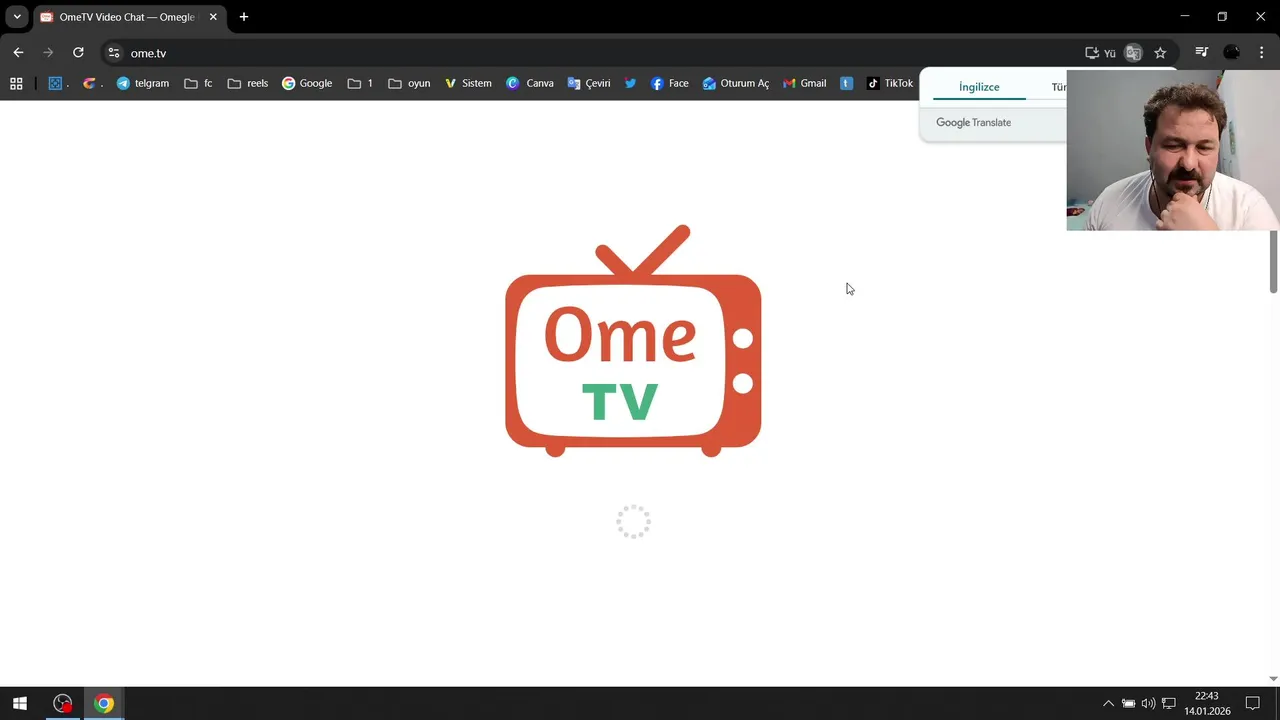Select the İngilizce translate tab
This screenshot has width=1280, height=720.
[979, 87]
